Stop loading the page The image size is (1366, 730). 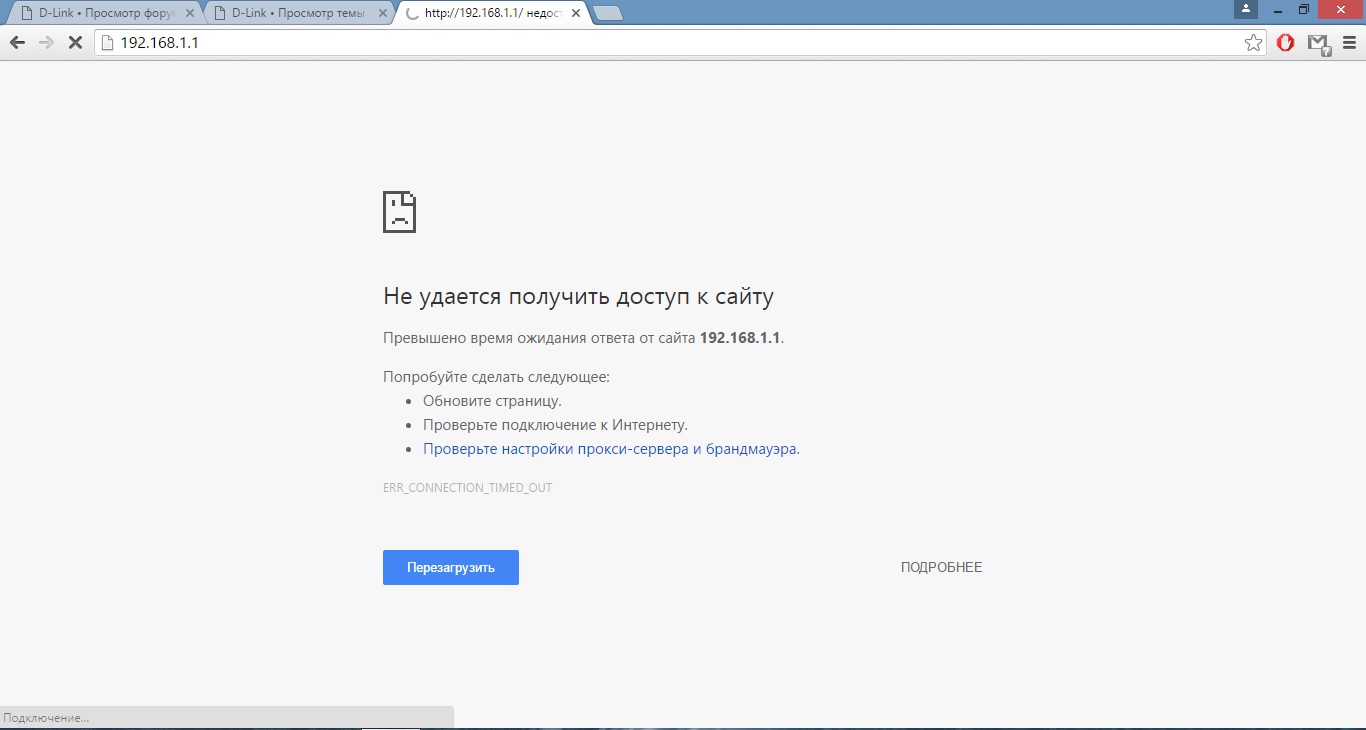click(x=75, y=43)
